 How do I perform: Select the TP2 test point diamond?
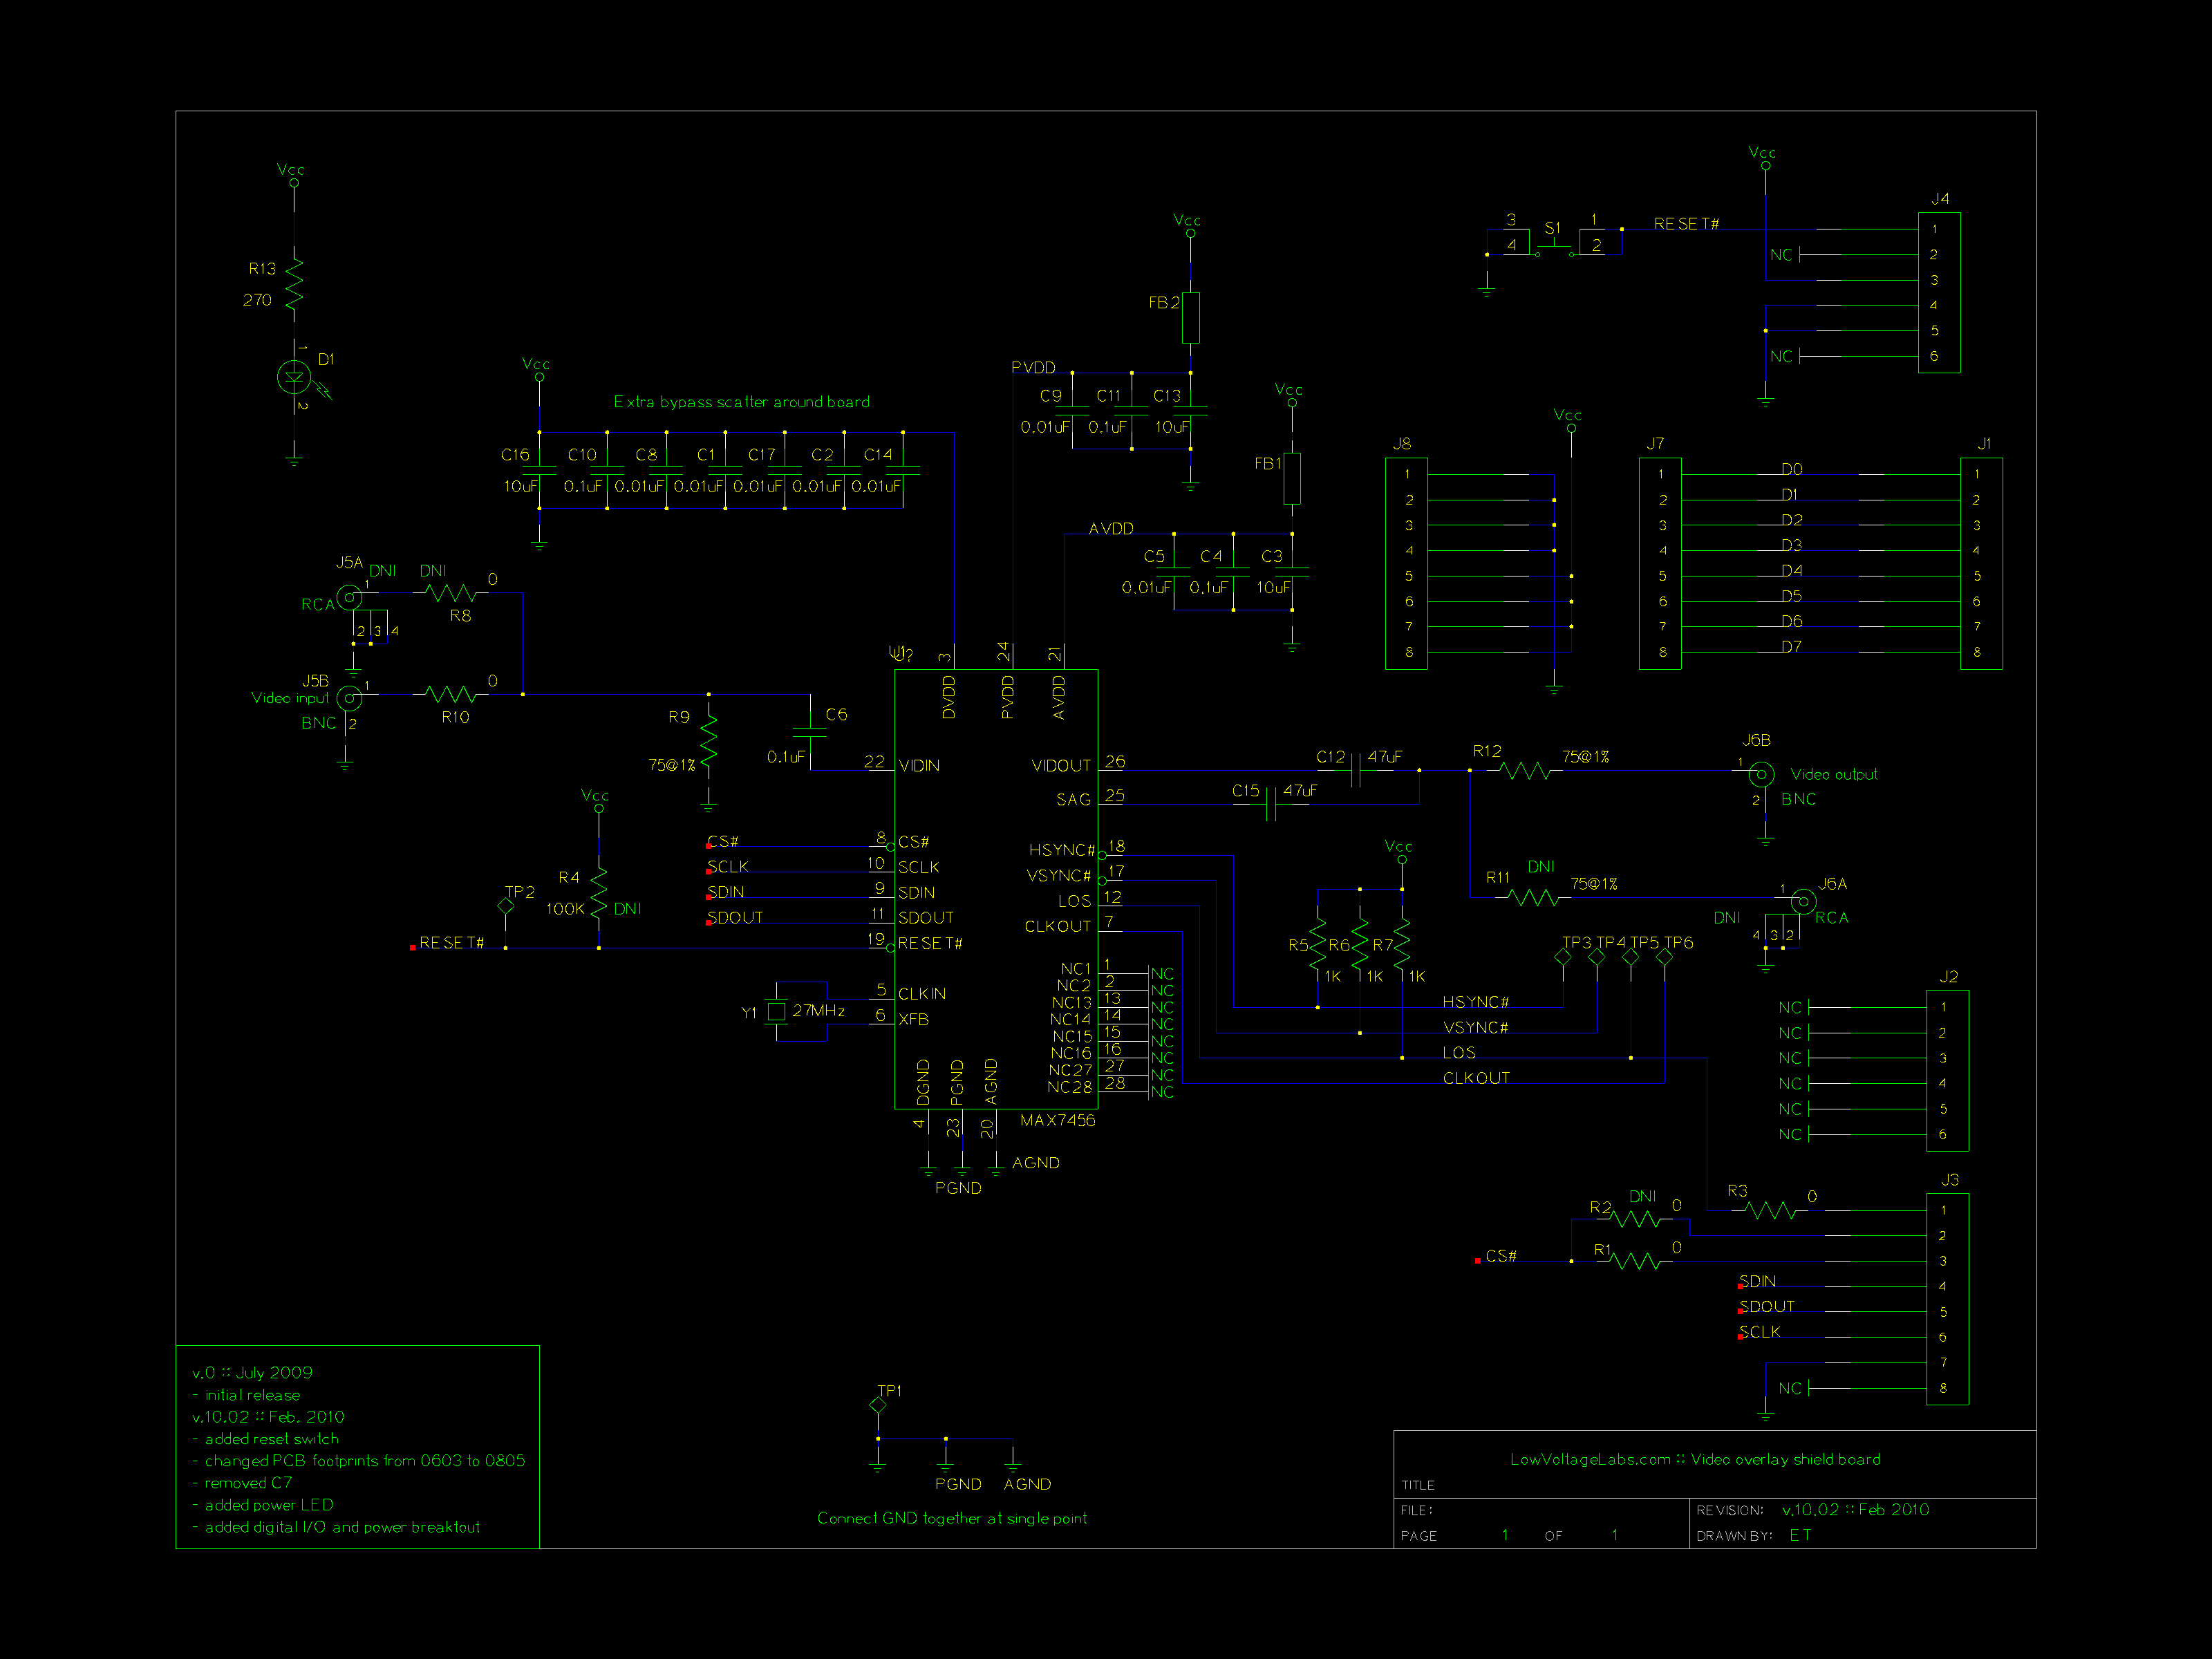click(x=505, y=906)
